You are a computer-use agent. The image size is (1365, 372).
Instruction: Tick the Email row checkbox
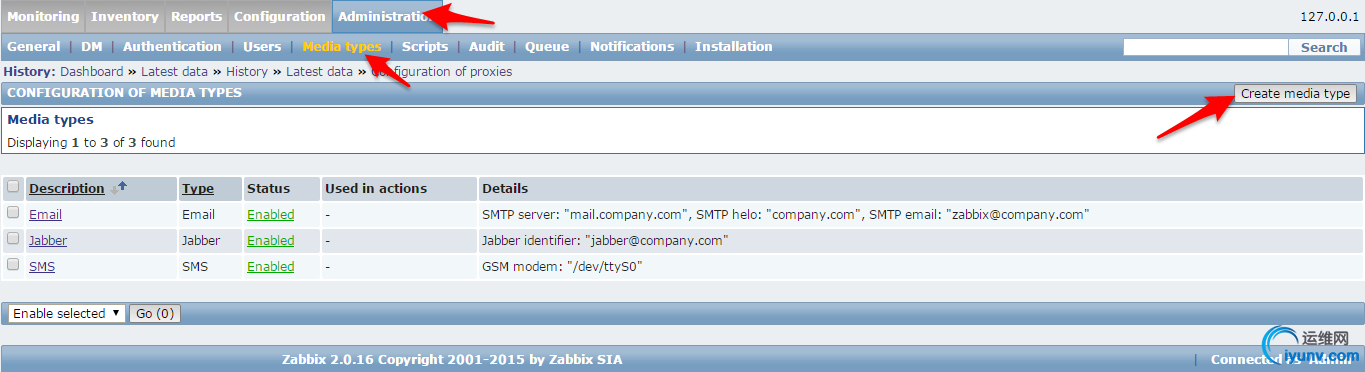tap(13, 213)
